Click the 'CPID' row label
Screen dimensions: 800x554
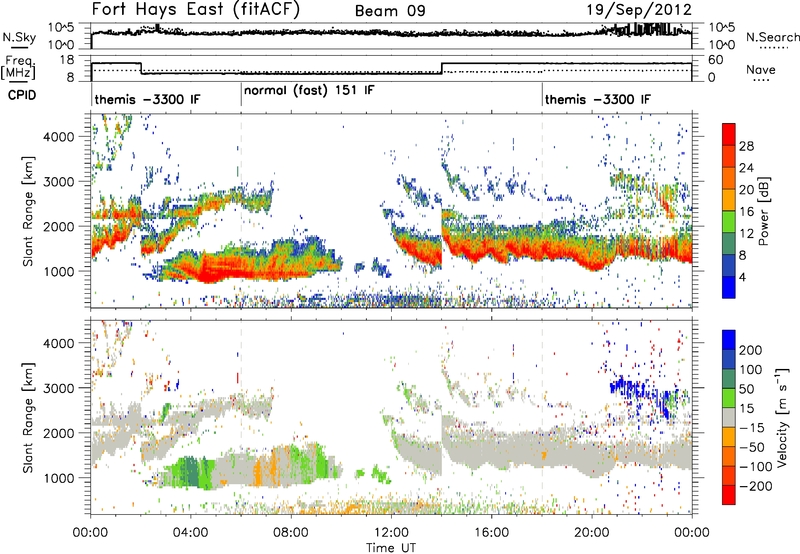(x=22, y=95)
